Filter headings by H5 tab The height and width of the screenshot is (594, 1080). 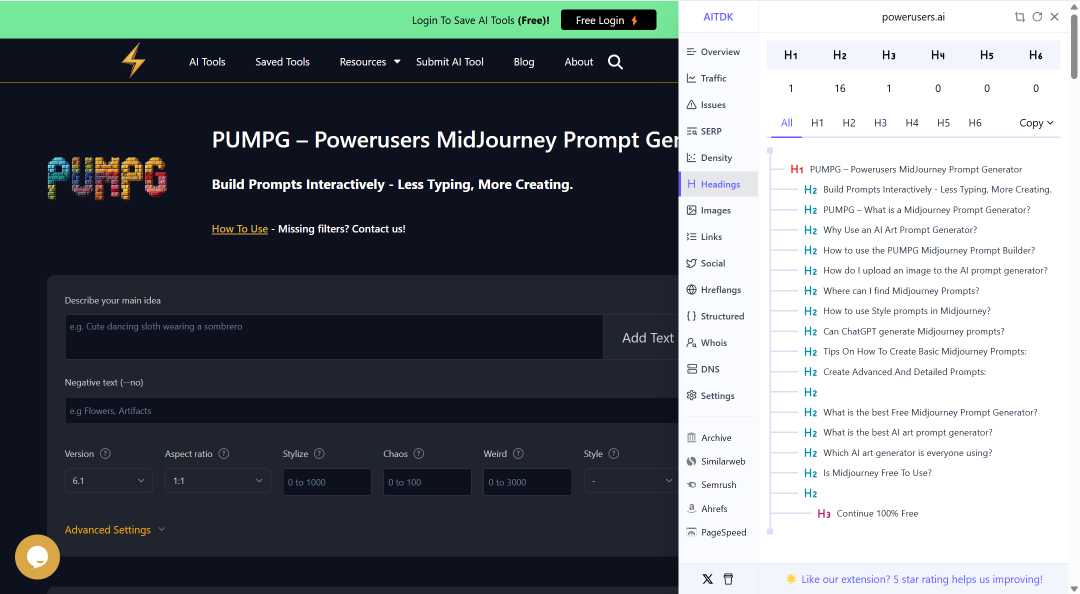coord(944,123)
